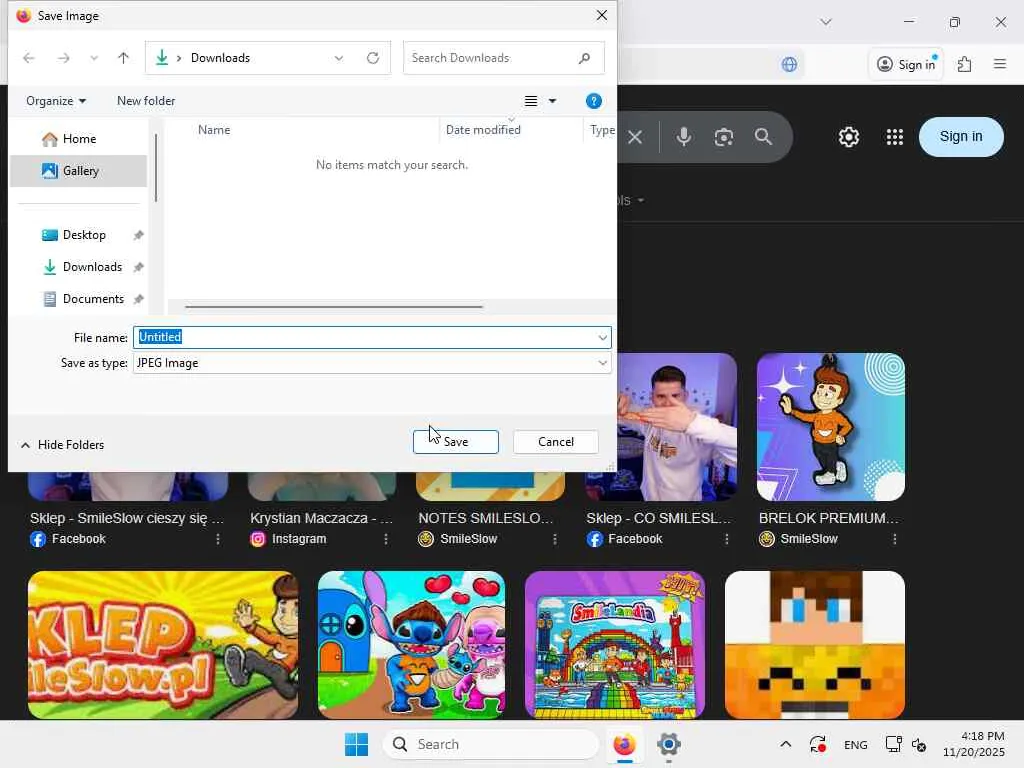The height and width of the screenshot is (768, 1024).
Task: Open the SmileSlow.pl shop banner image
Action: point(163,645)
